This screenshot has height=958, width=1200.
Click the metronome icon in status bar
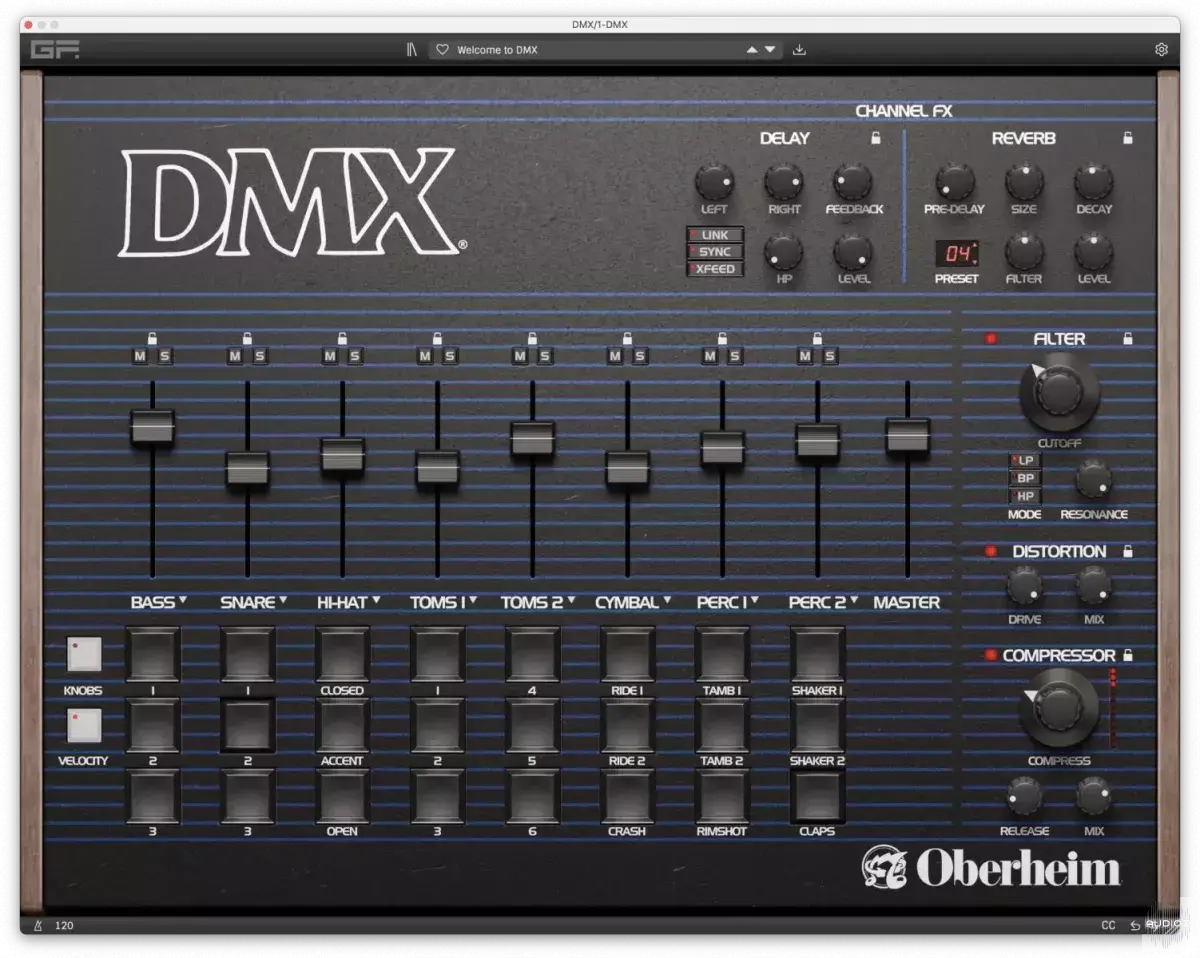point(38,926)
